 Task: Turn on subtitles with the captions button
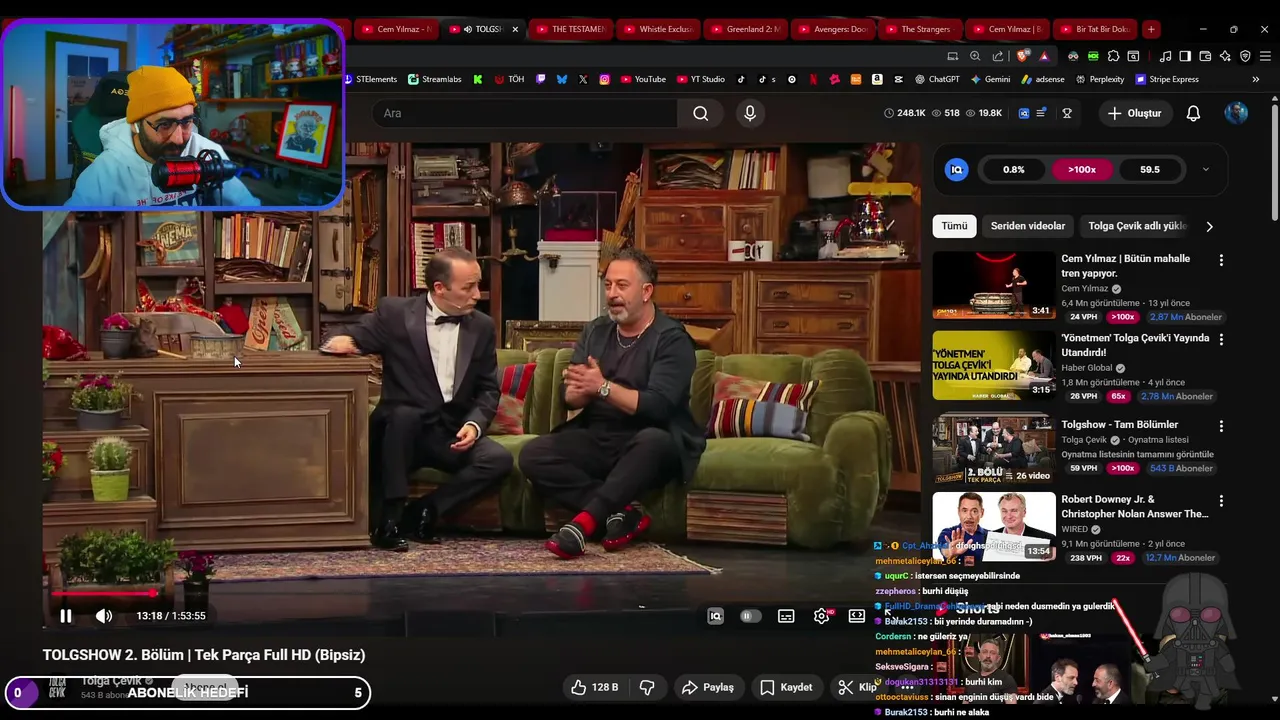tap(786, 616)
